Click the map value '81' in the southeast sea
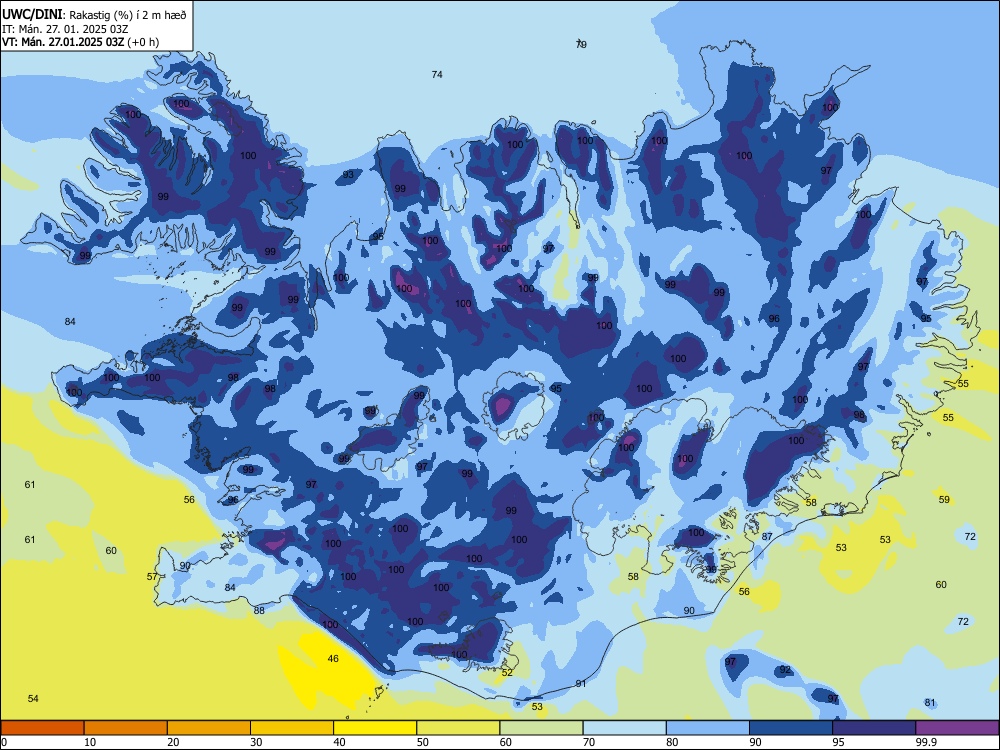 (x=930, y=703)
